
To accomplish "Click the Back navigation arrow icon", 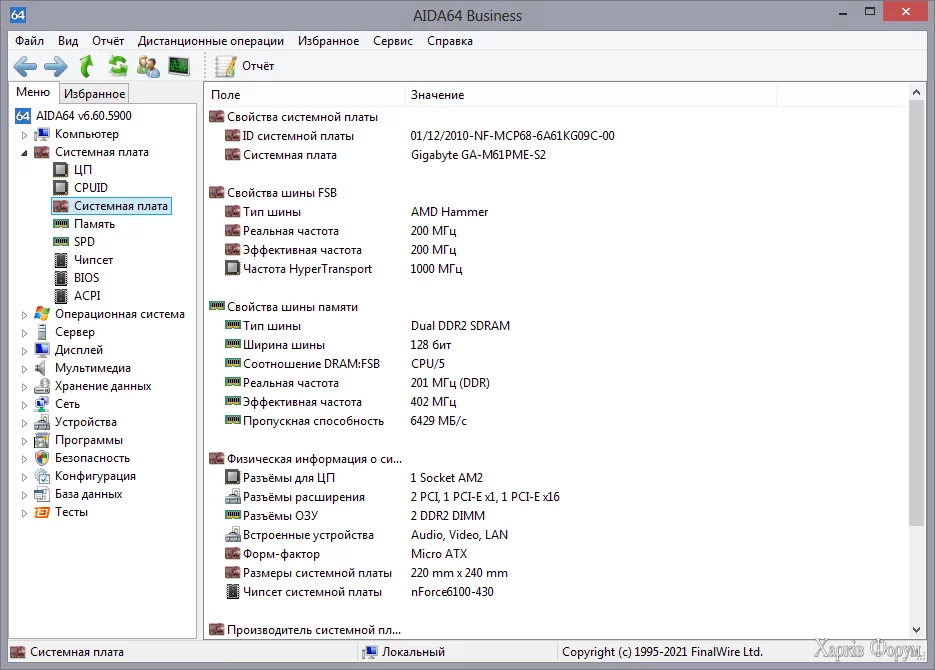I will click(25, 66).
